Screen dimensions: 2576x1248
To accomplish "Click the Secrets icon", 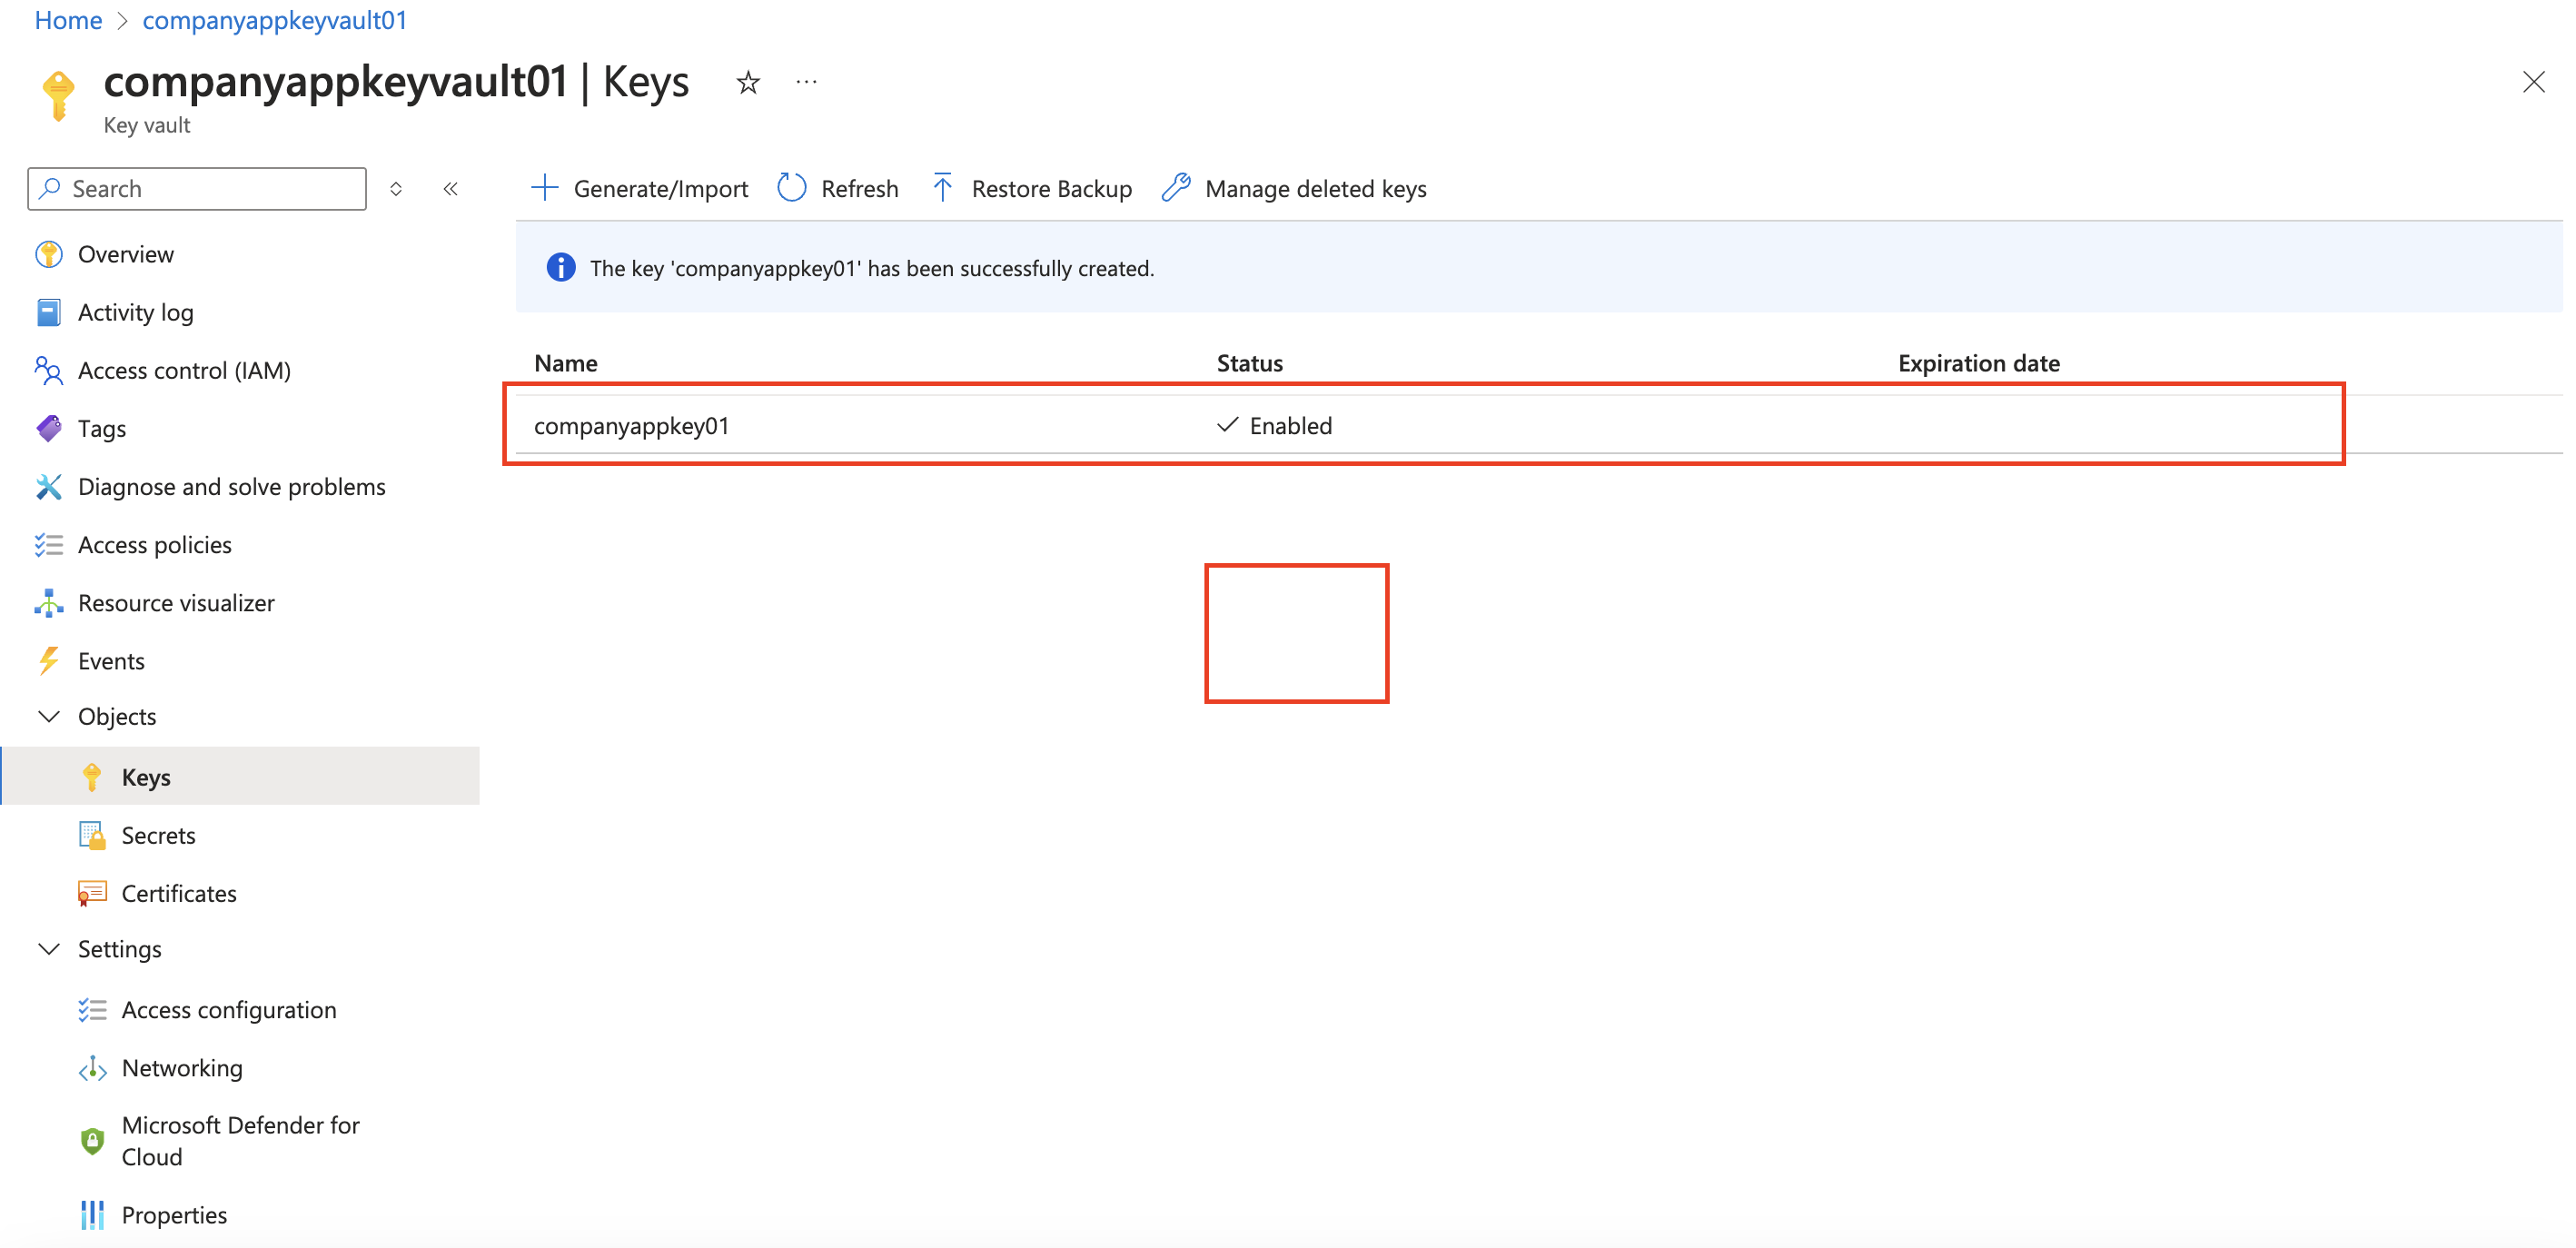I will pos(92,836).
